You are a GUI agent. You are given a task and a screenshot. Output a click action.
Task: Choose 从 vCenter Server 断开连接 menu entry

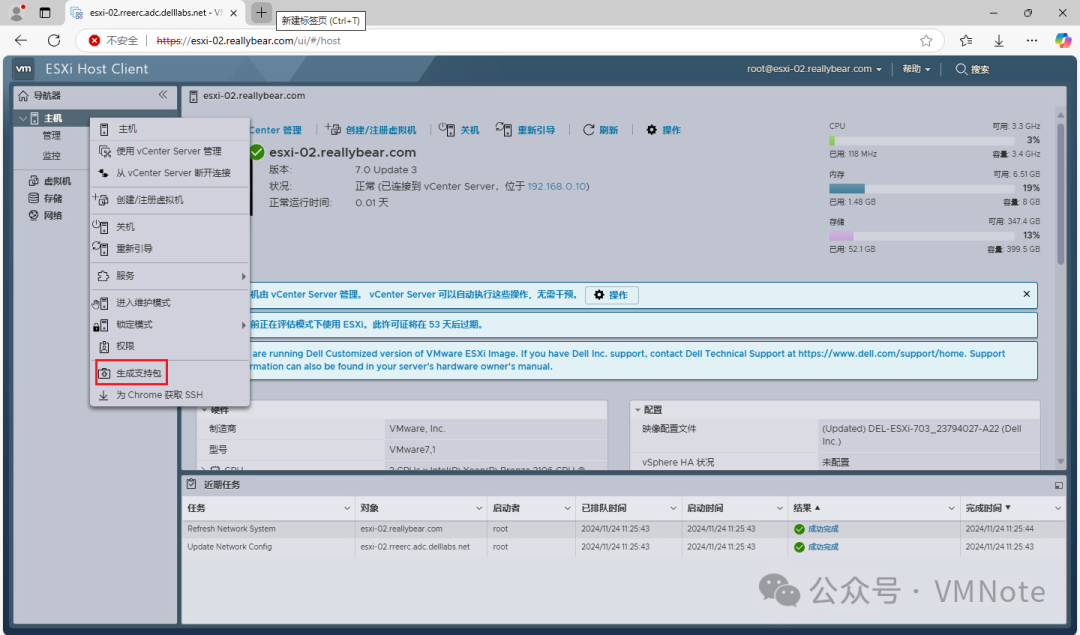point(170,173)
